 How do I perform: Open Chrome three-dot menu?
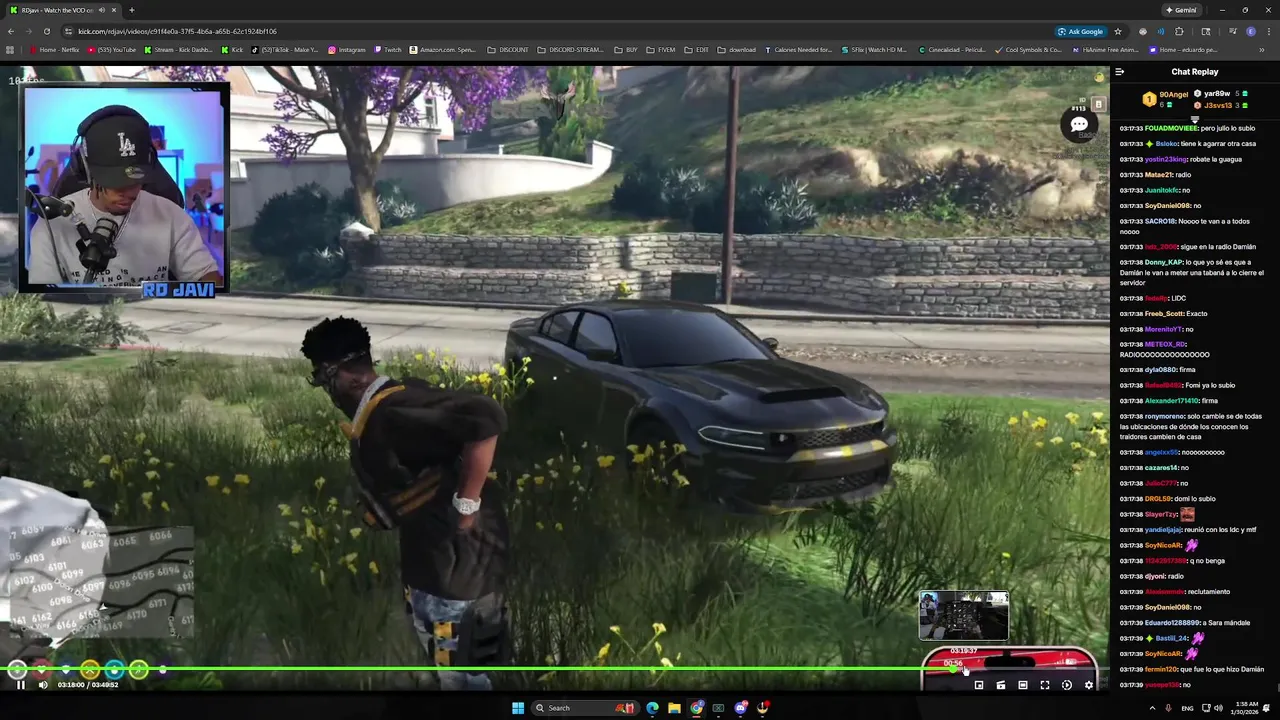coord(1268,31)
